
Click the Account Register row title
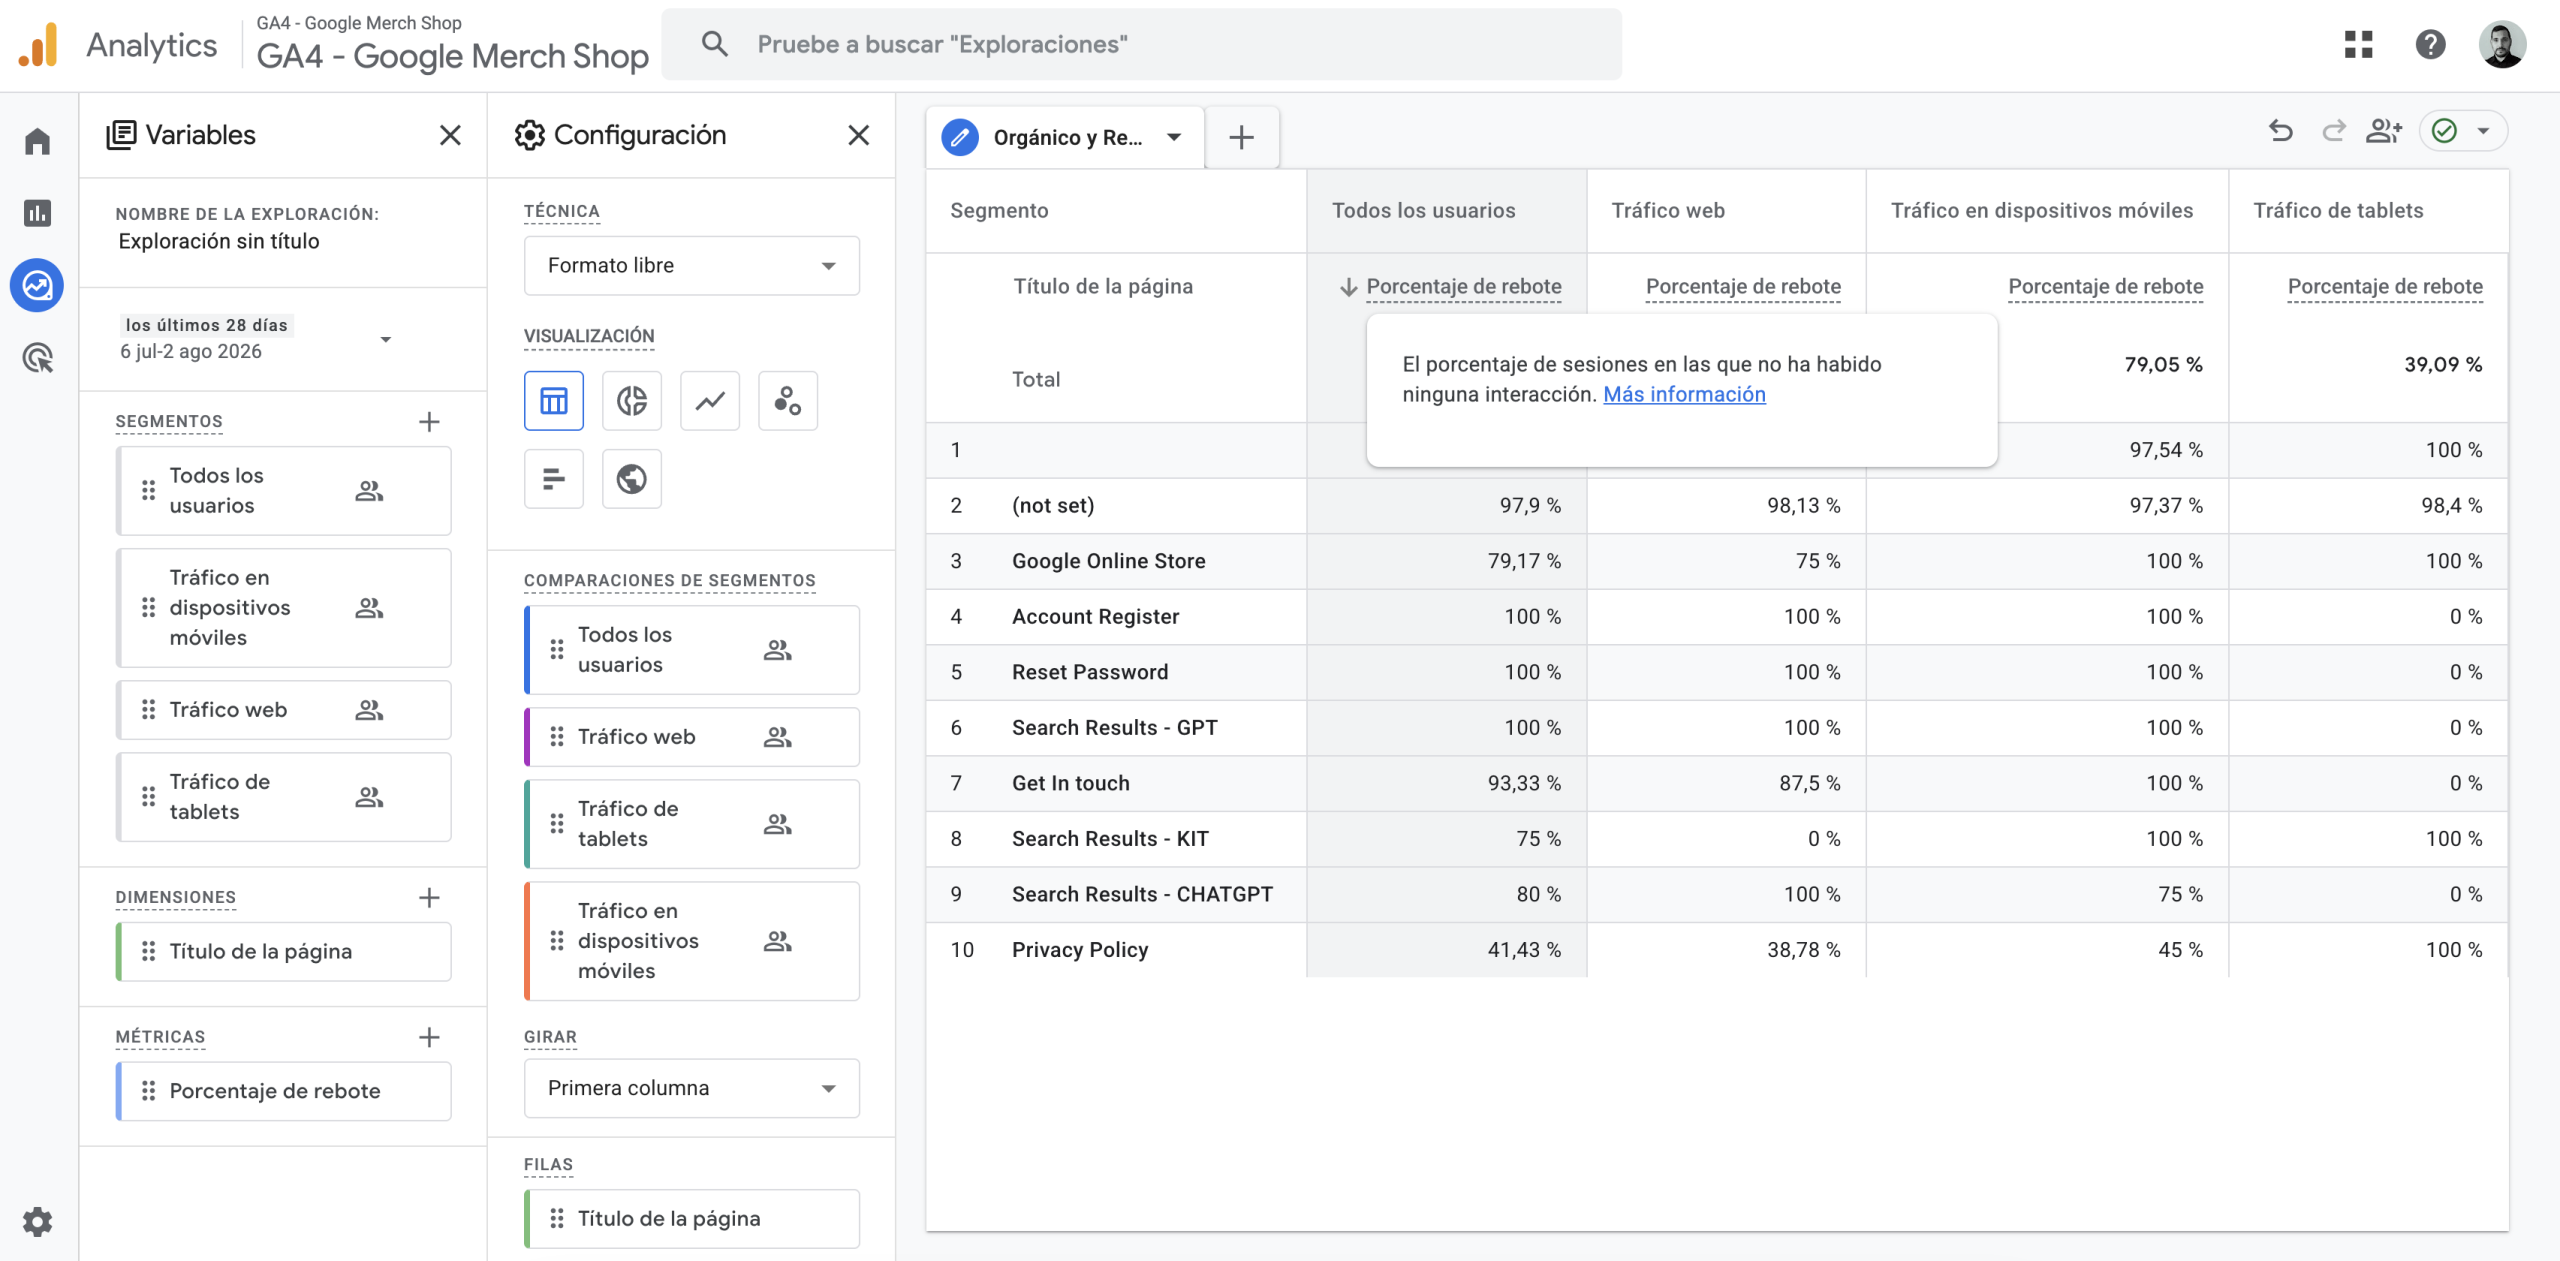[x=1096, y=617]
